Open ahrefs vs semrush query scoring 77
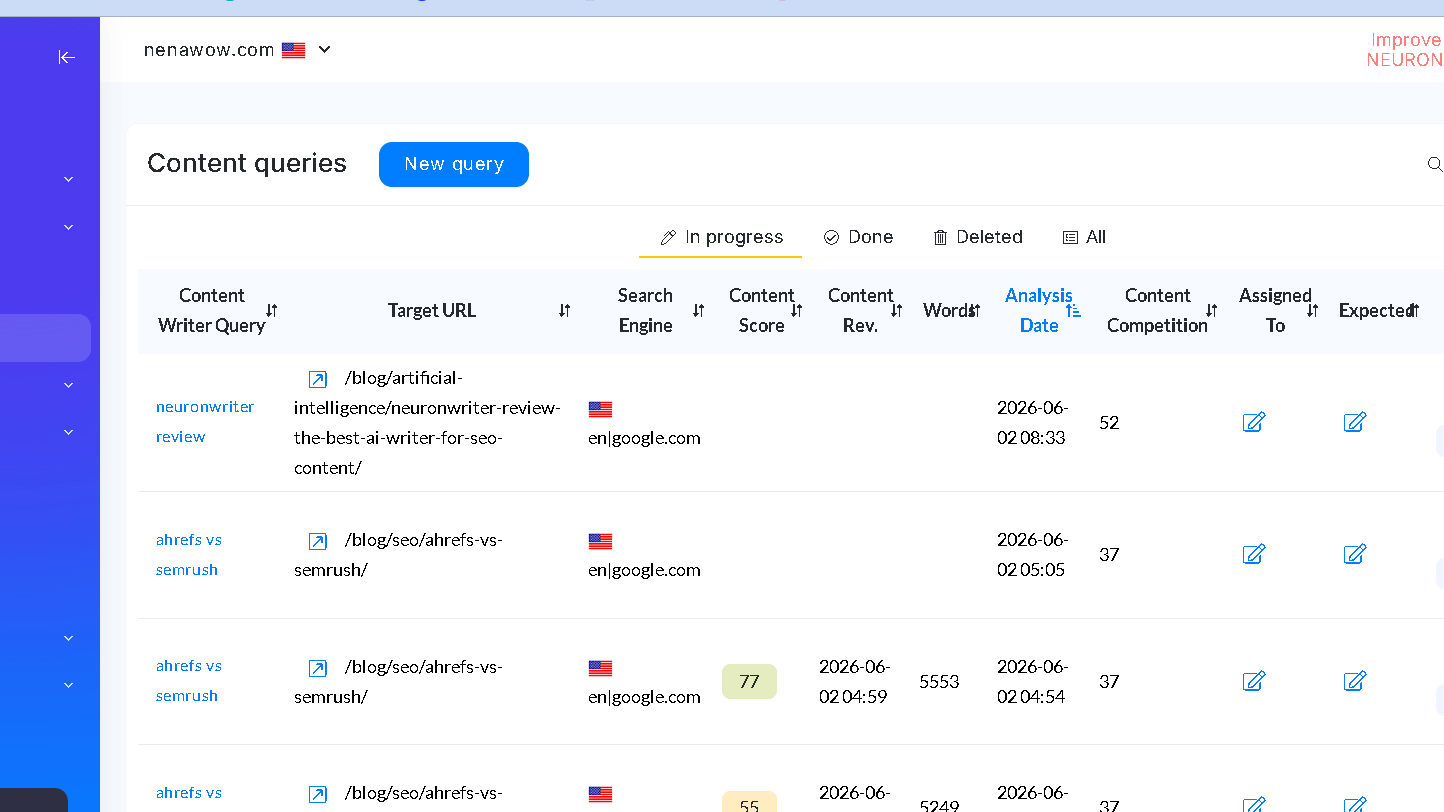1444x812 pixels. point(189,681)
